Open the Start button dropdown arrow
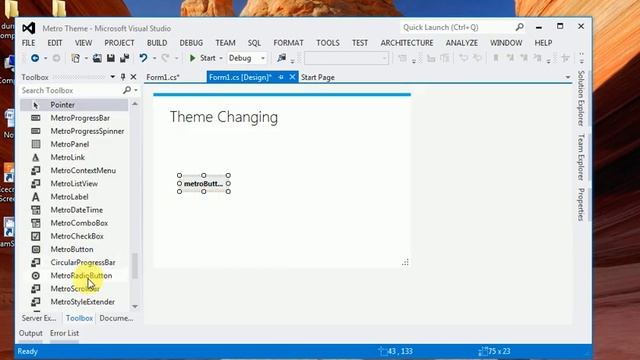The image size is (640, 360). pyautogui.click(x=221, y=58)
